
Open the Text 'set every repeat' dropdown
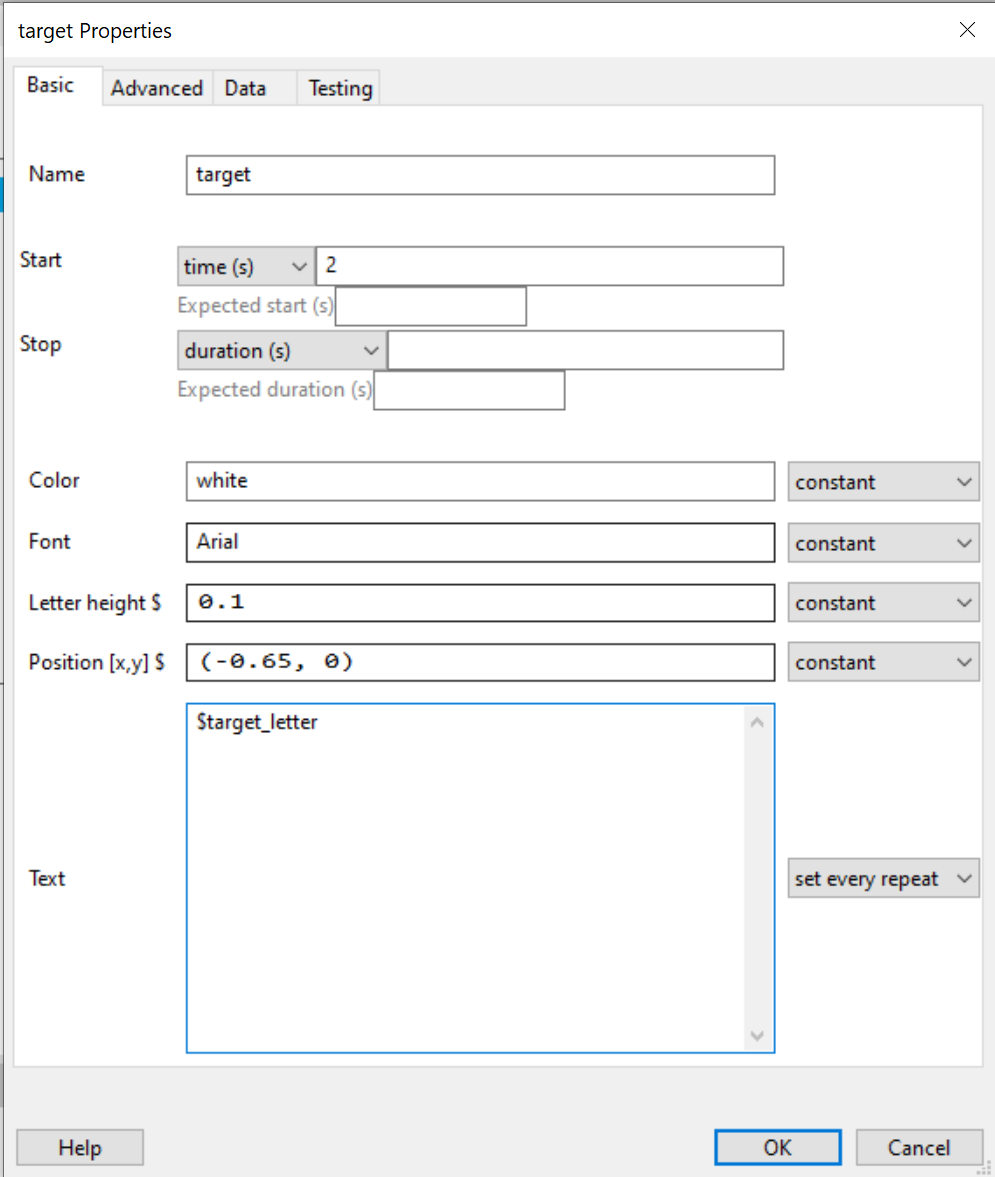tap(883, 879)
